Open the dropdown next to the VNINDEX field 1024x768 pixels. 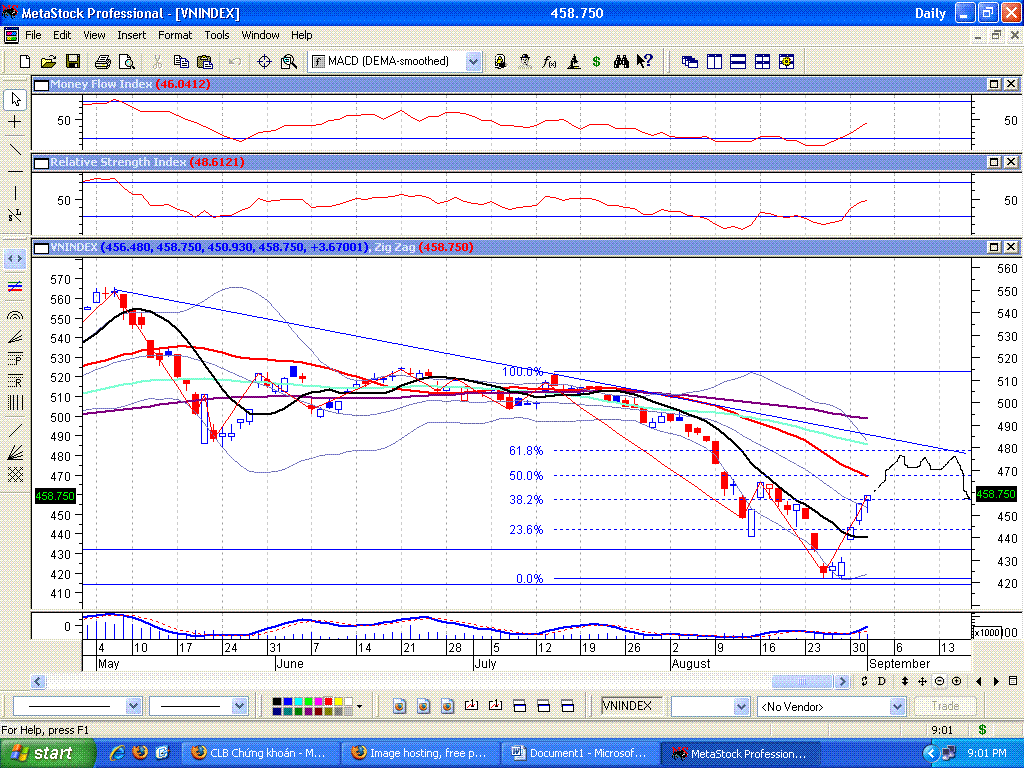741,706
